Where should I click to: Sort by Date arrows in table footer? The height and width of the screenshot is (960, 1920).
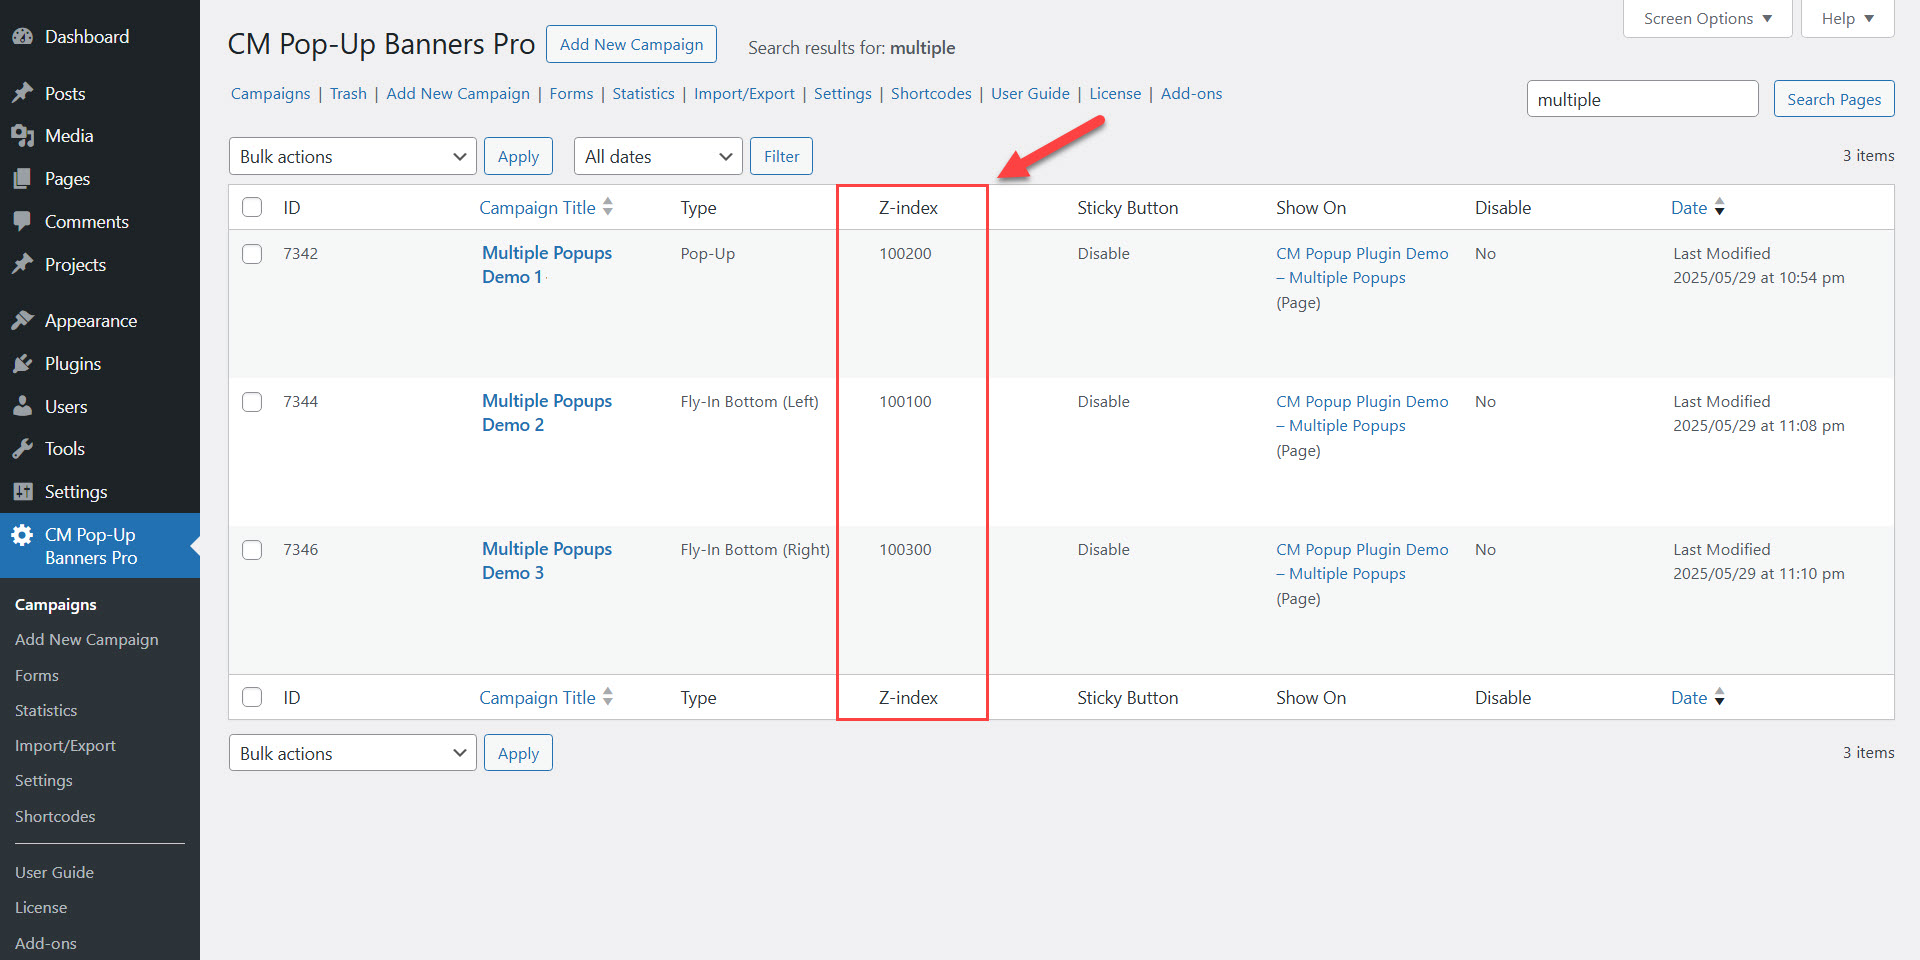[1720, 697]
